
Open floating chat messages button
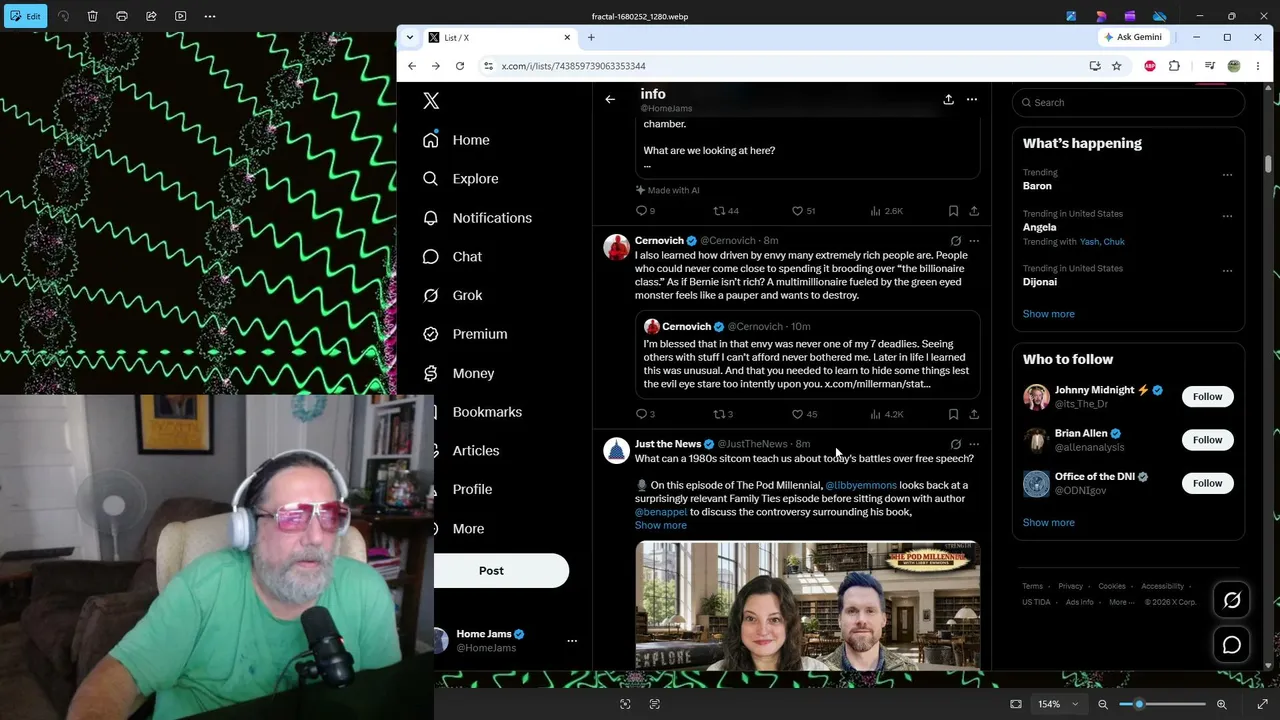pos(1232,646)
